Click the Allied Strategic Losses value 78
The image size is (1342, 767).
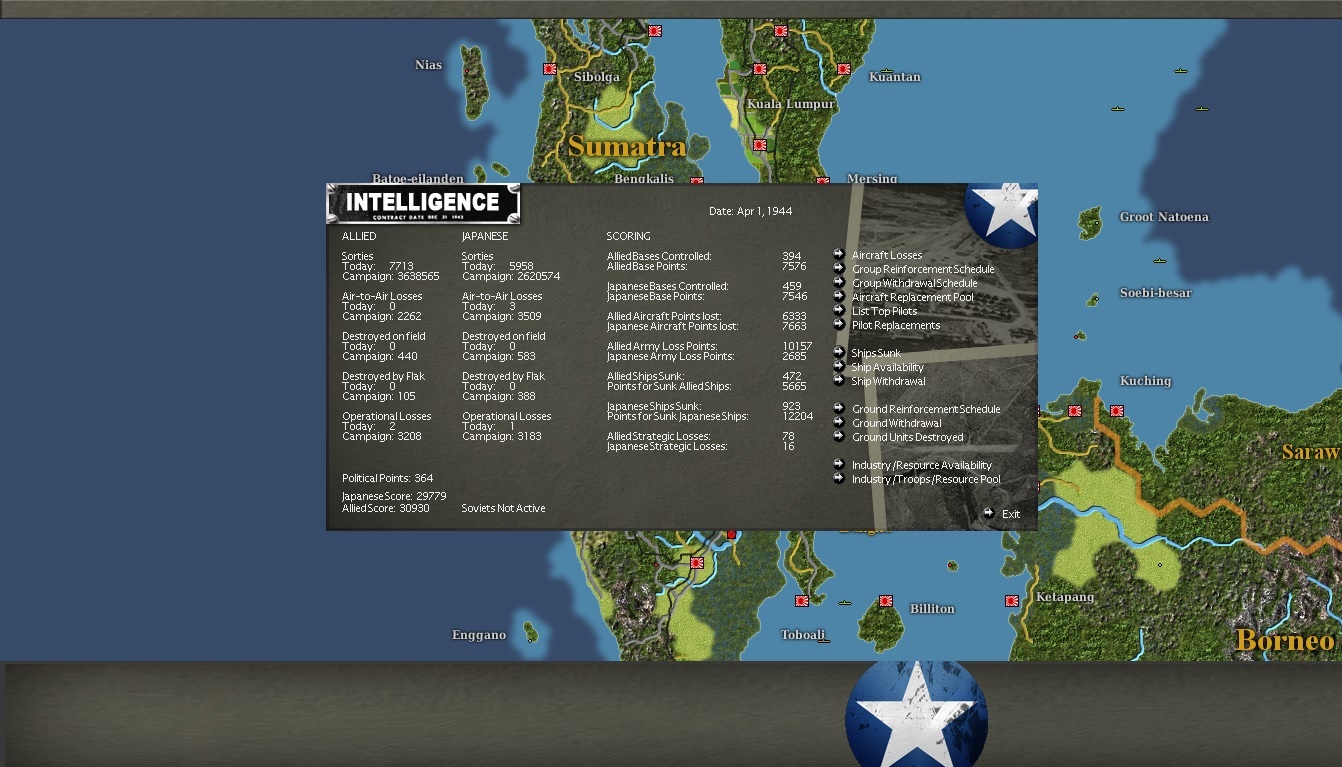[788, 436]
